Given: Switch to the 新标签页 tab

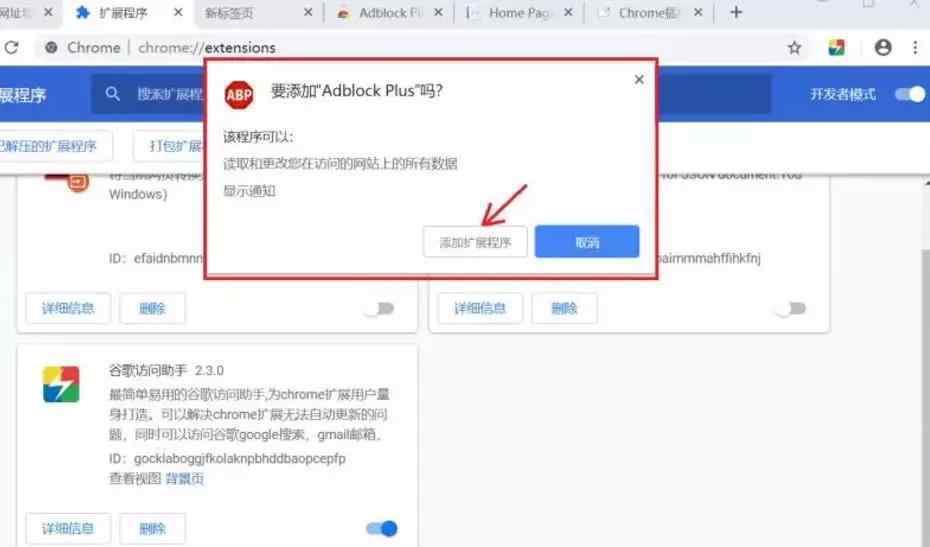Looking at the screenshot, I should (260, 13).
